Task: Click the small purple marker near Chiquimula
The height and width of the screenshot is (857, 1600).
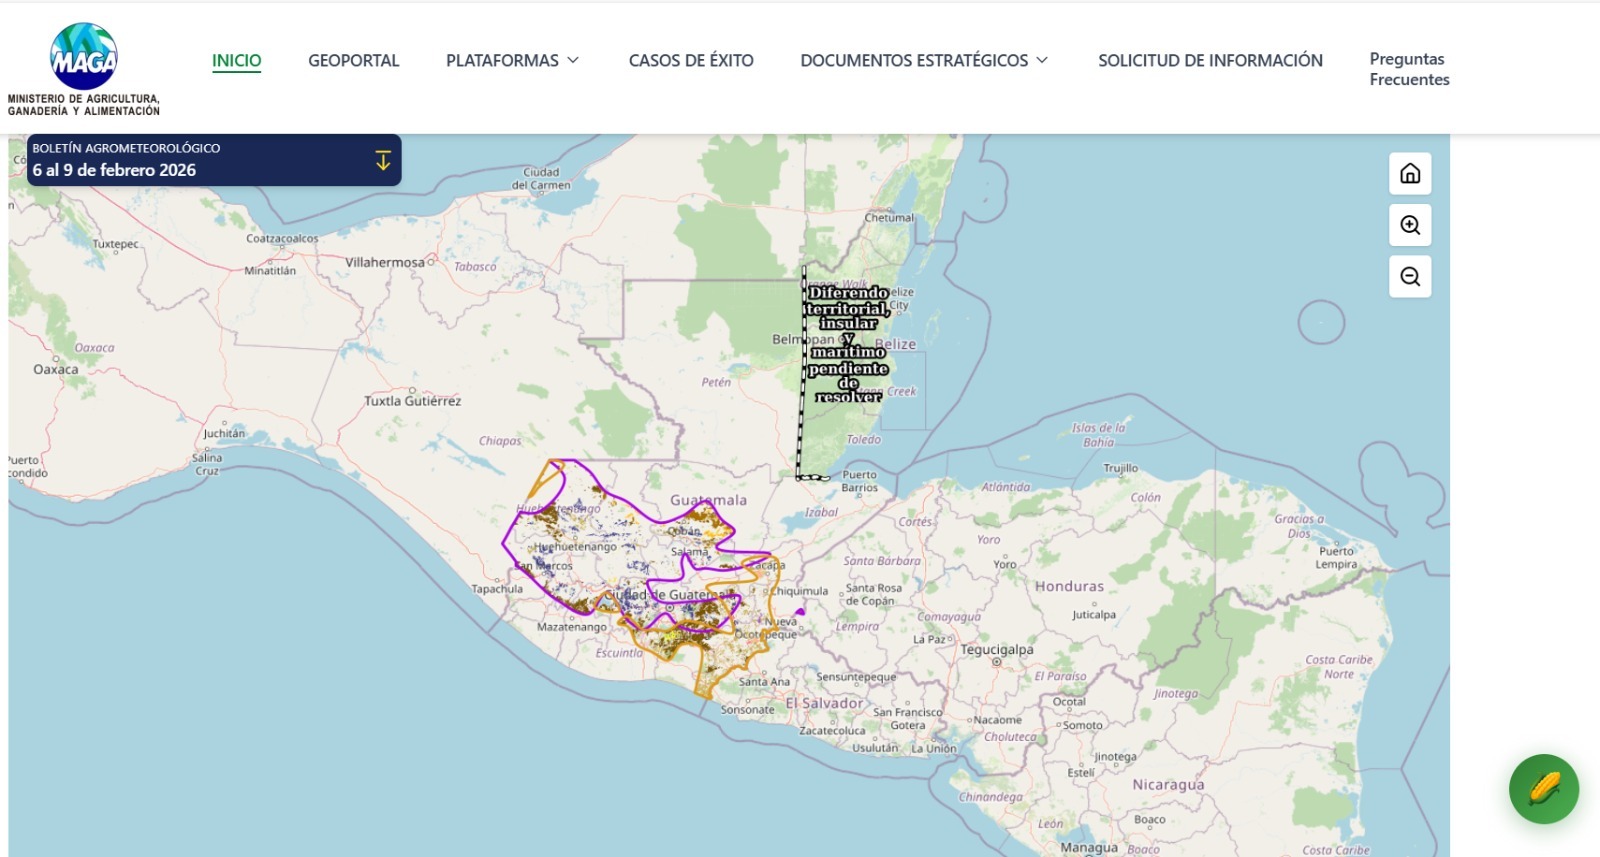Action: tap(800, 611)
